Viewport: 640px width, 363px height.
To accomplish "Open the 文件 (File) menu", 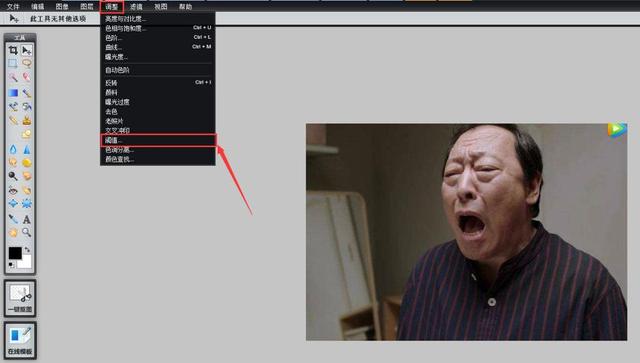I will pyautogui.click(x=13, y=7).
